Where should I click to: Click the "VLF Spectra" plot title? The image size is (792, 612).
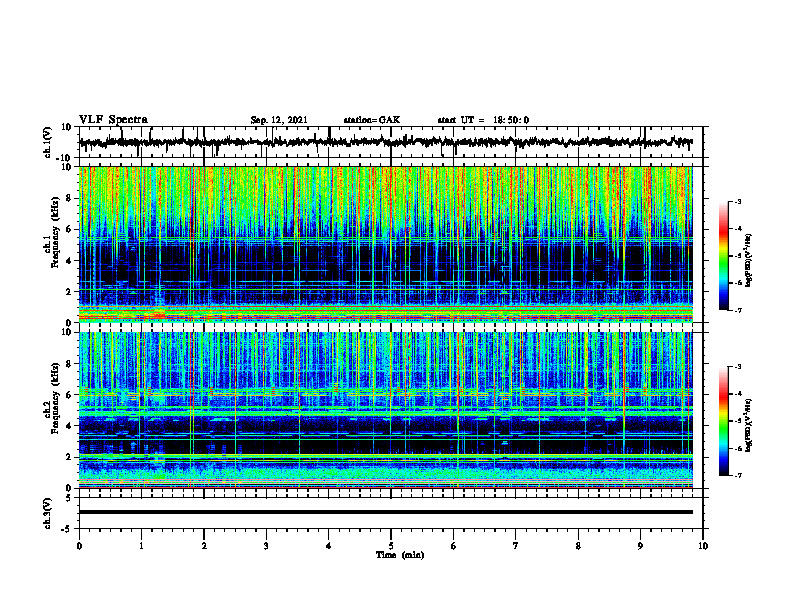pyautogui.click(x=113, y=120)
